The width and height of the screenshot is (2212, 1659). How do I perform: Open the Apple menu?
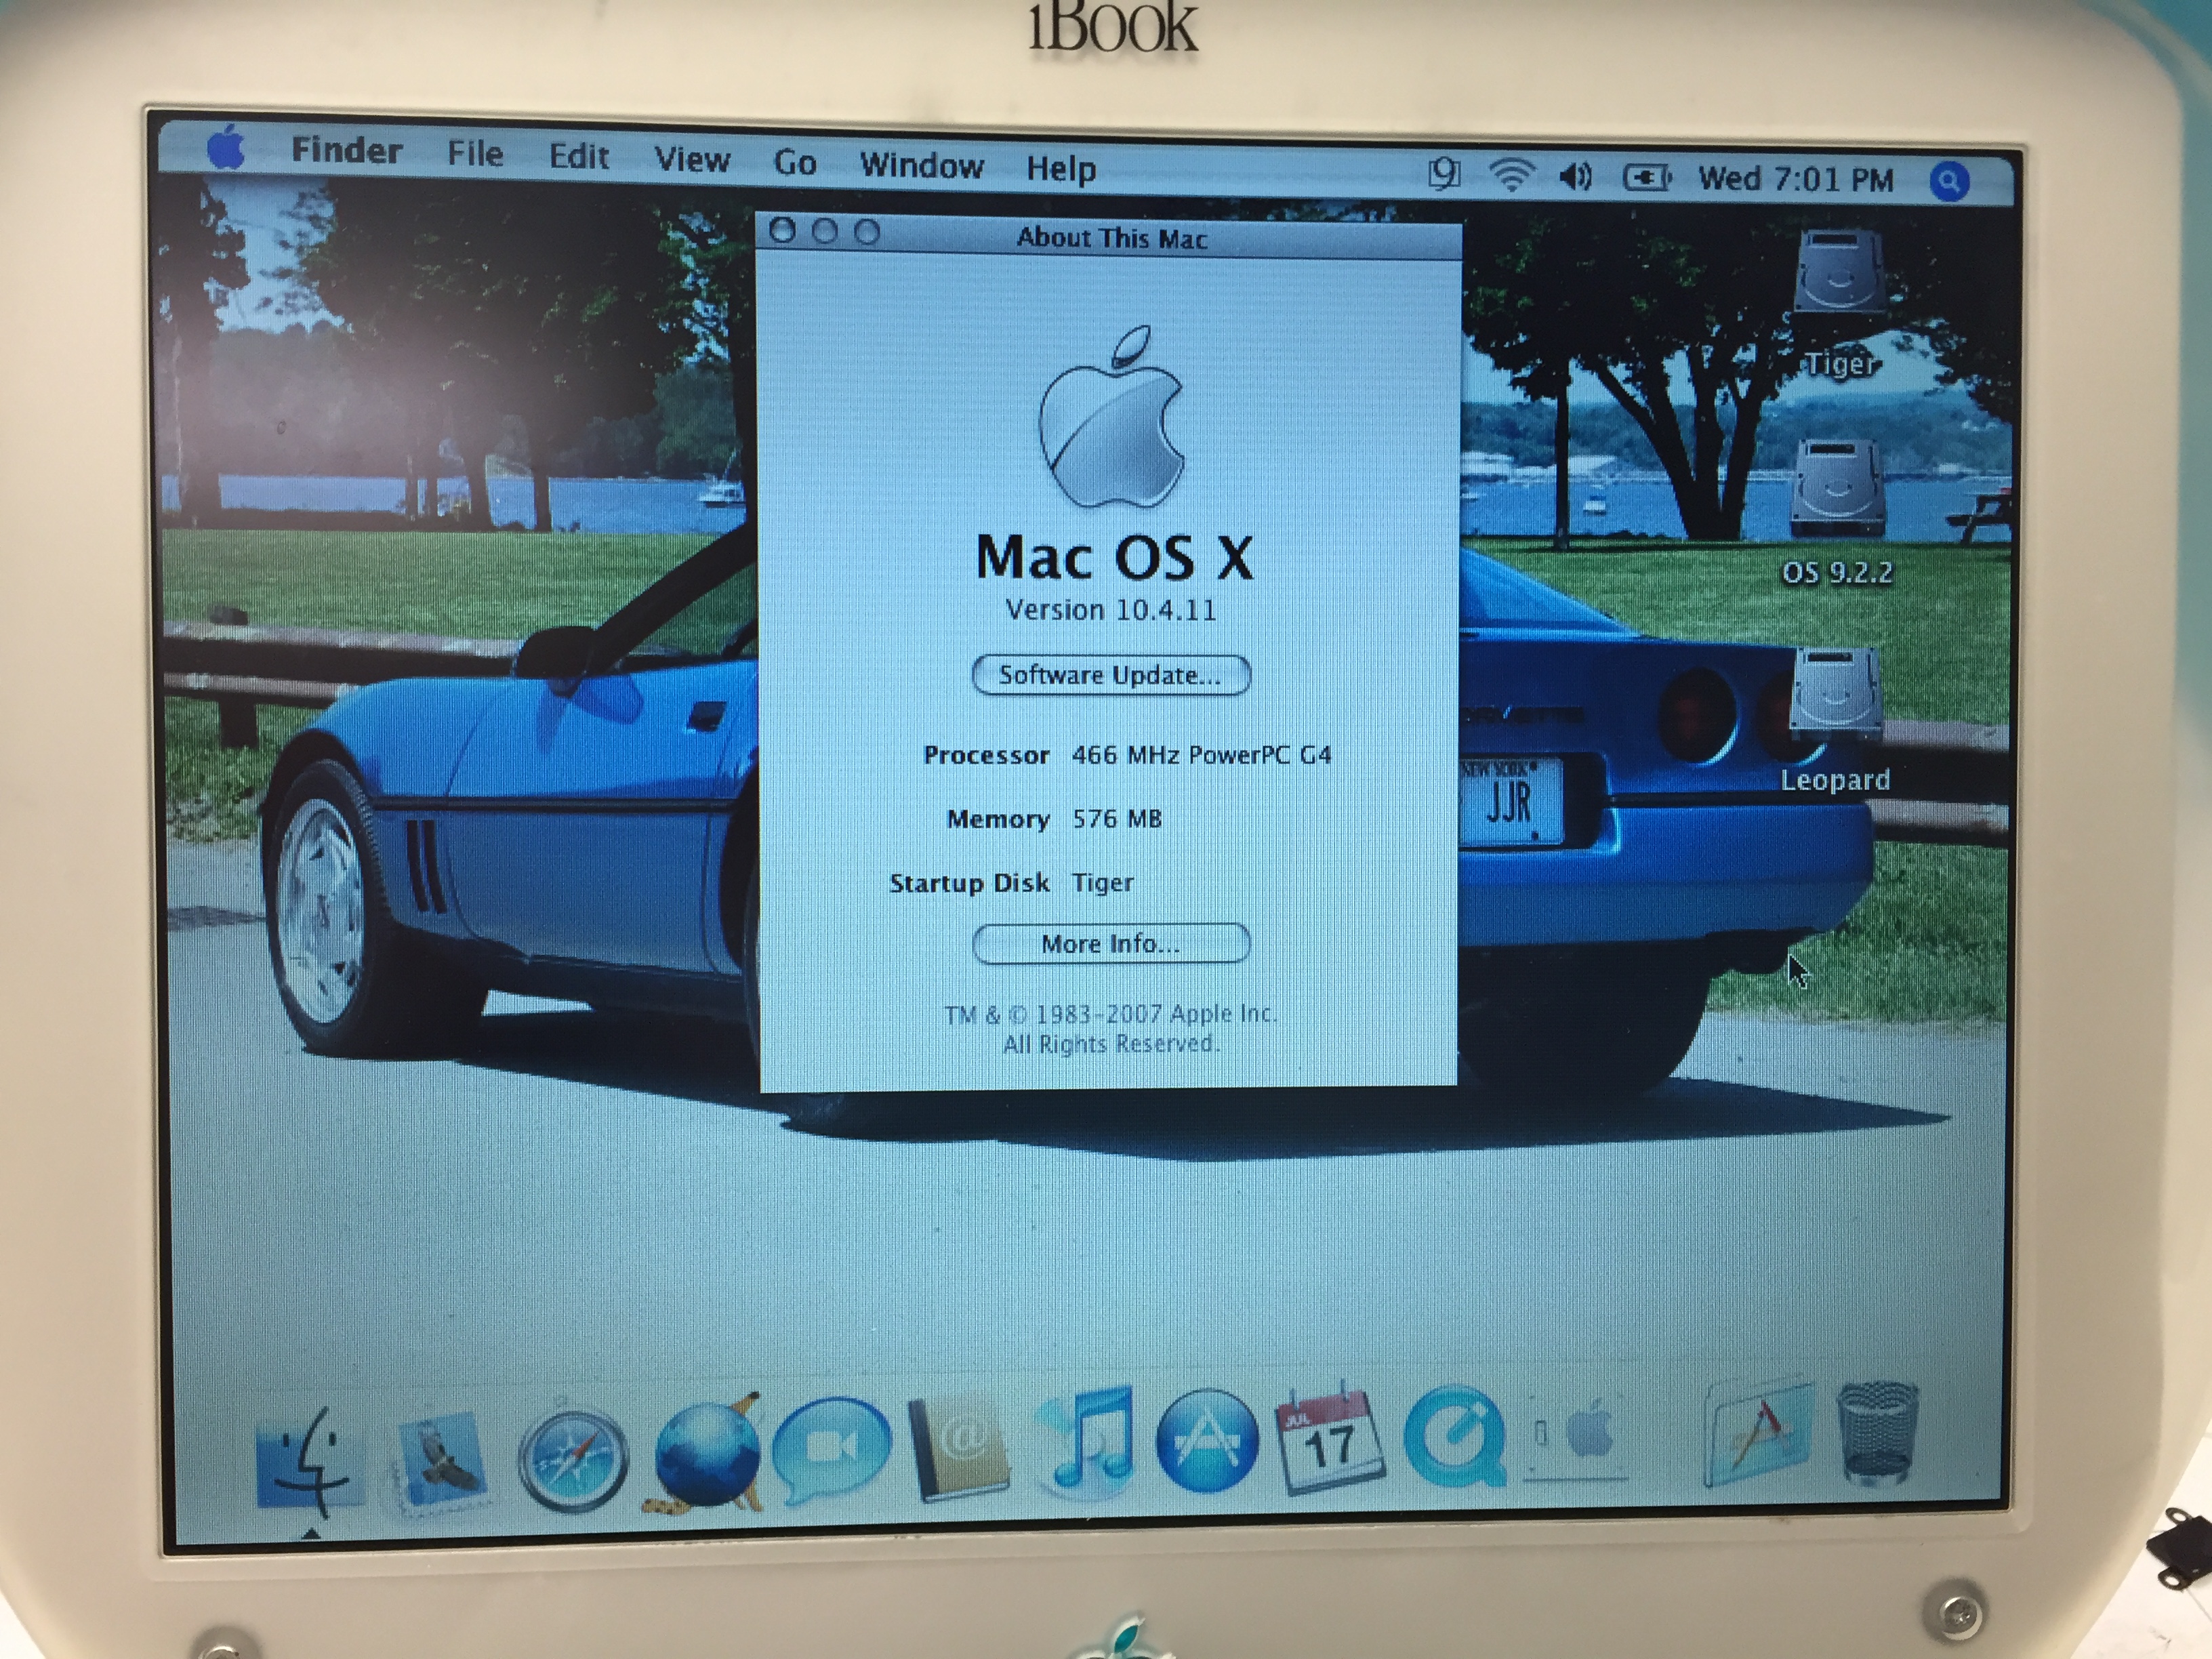(x=226, y=148)
